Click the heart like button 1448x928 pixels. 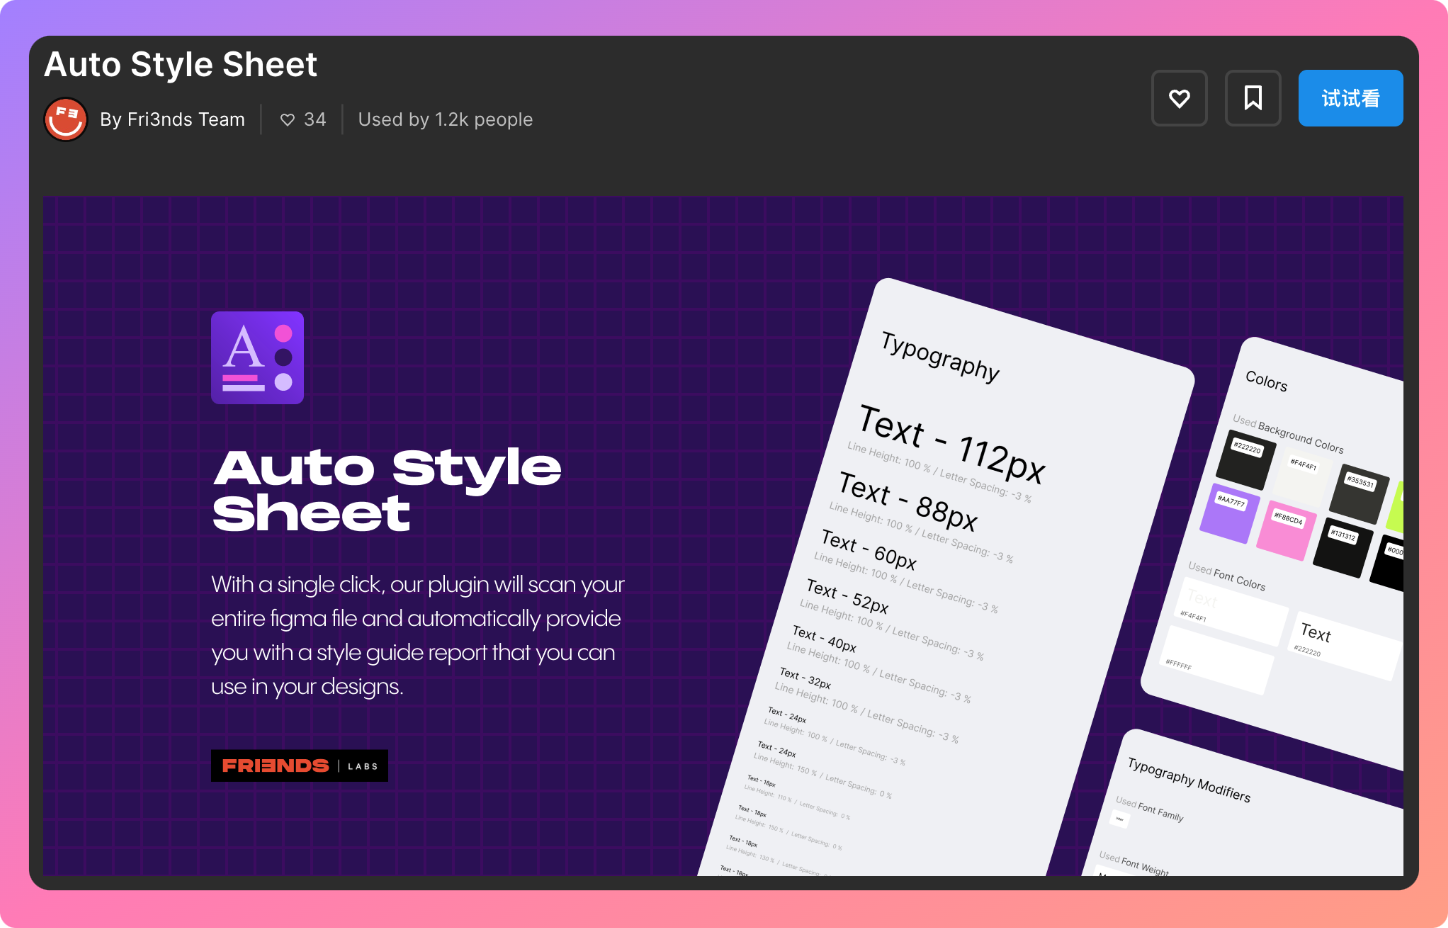pos(1179,98)
